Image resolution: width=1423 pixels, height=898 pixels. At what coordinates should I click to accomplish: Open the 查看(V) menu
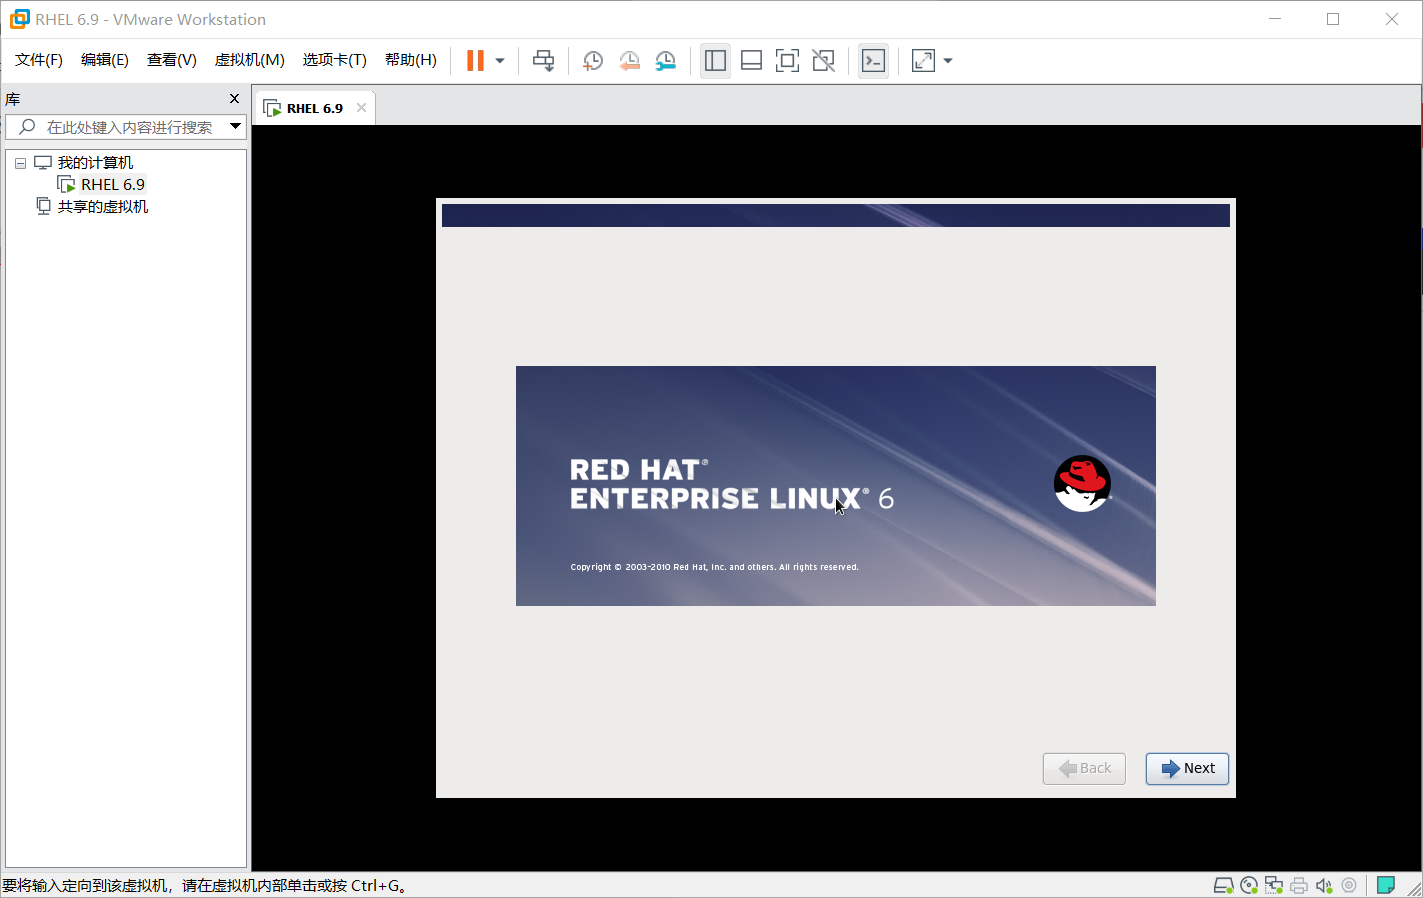pyautogui.click(x=172, y=60)
